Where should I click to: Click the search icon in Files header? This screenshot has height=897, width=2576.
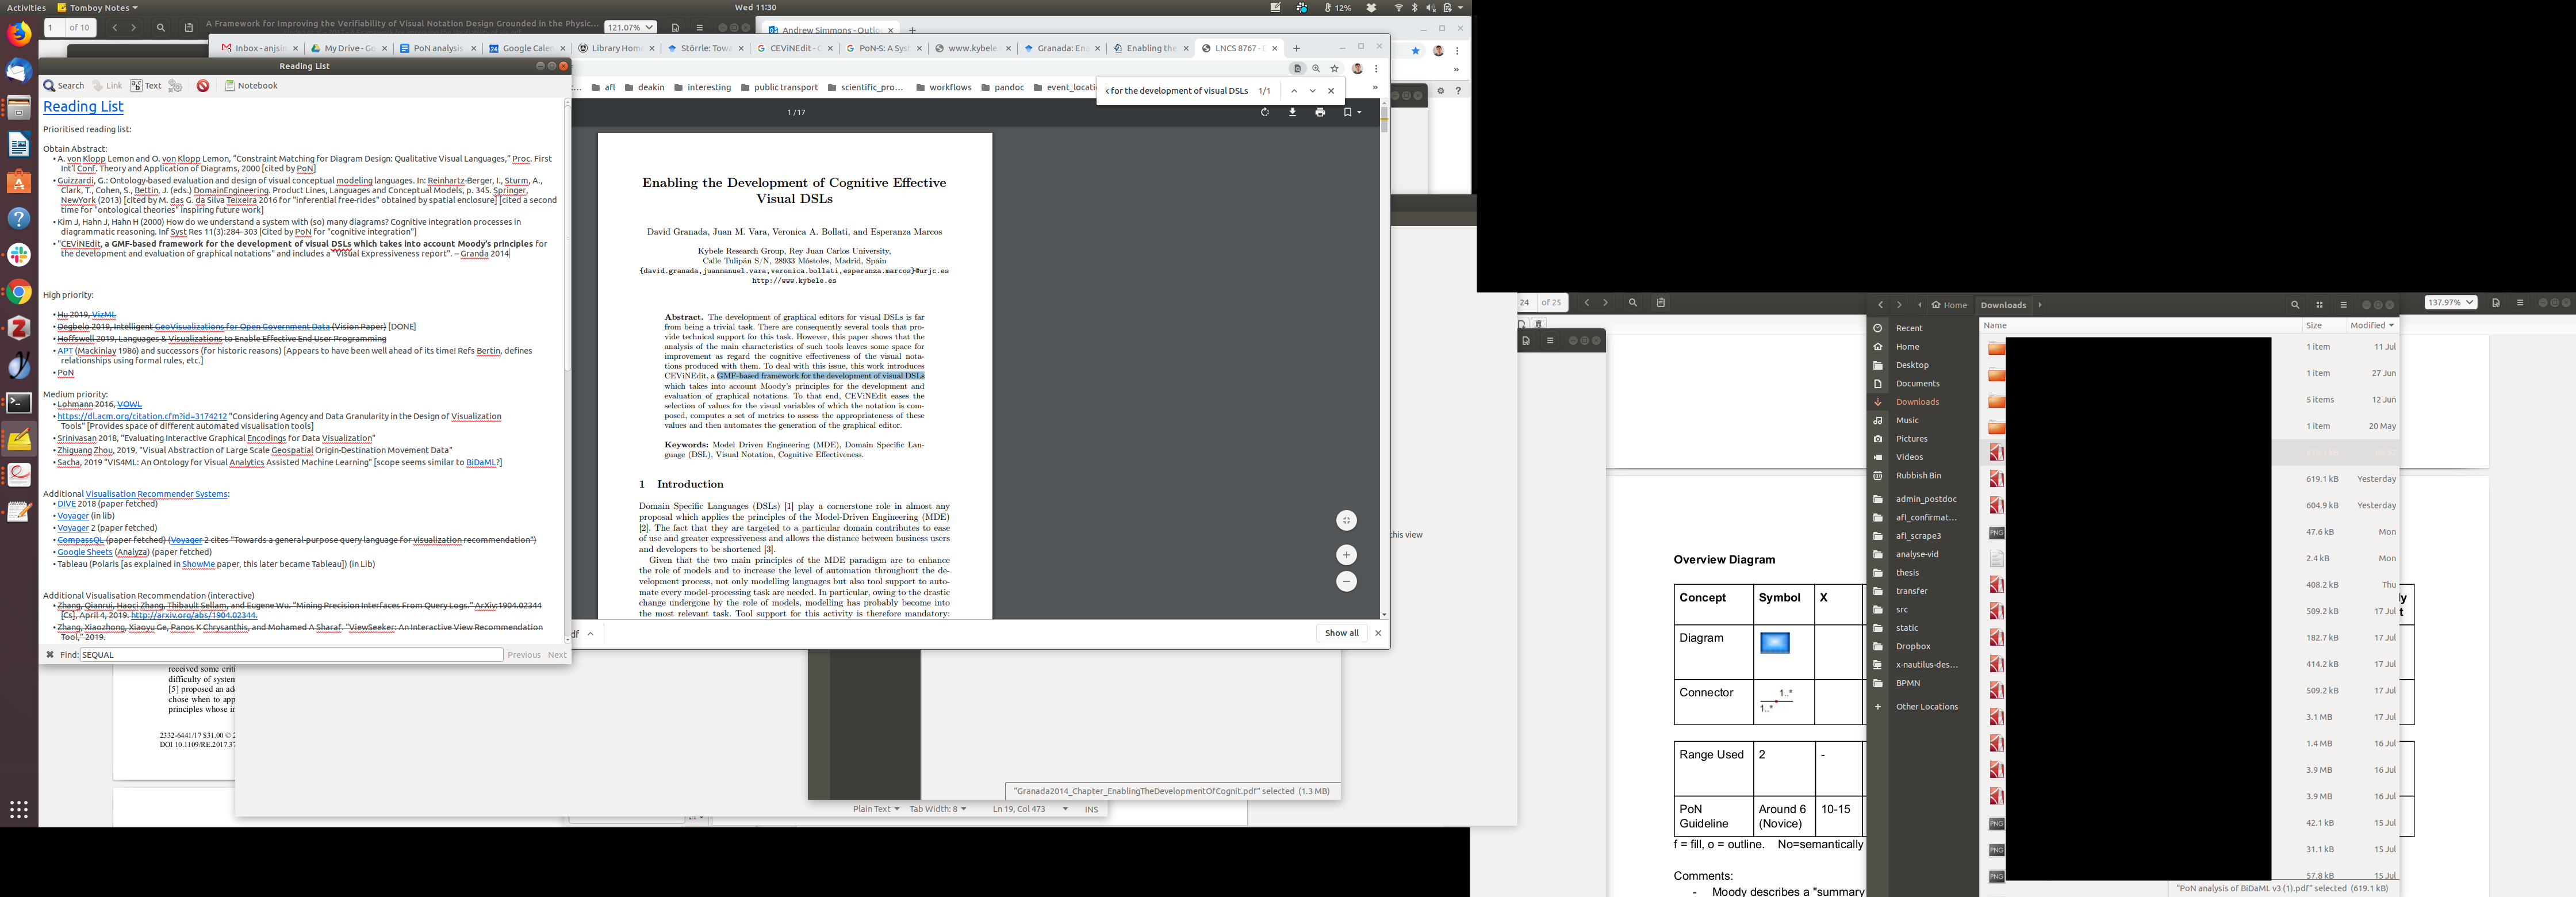click(2295, 305)
